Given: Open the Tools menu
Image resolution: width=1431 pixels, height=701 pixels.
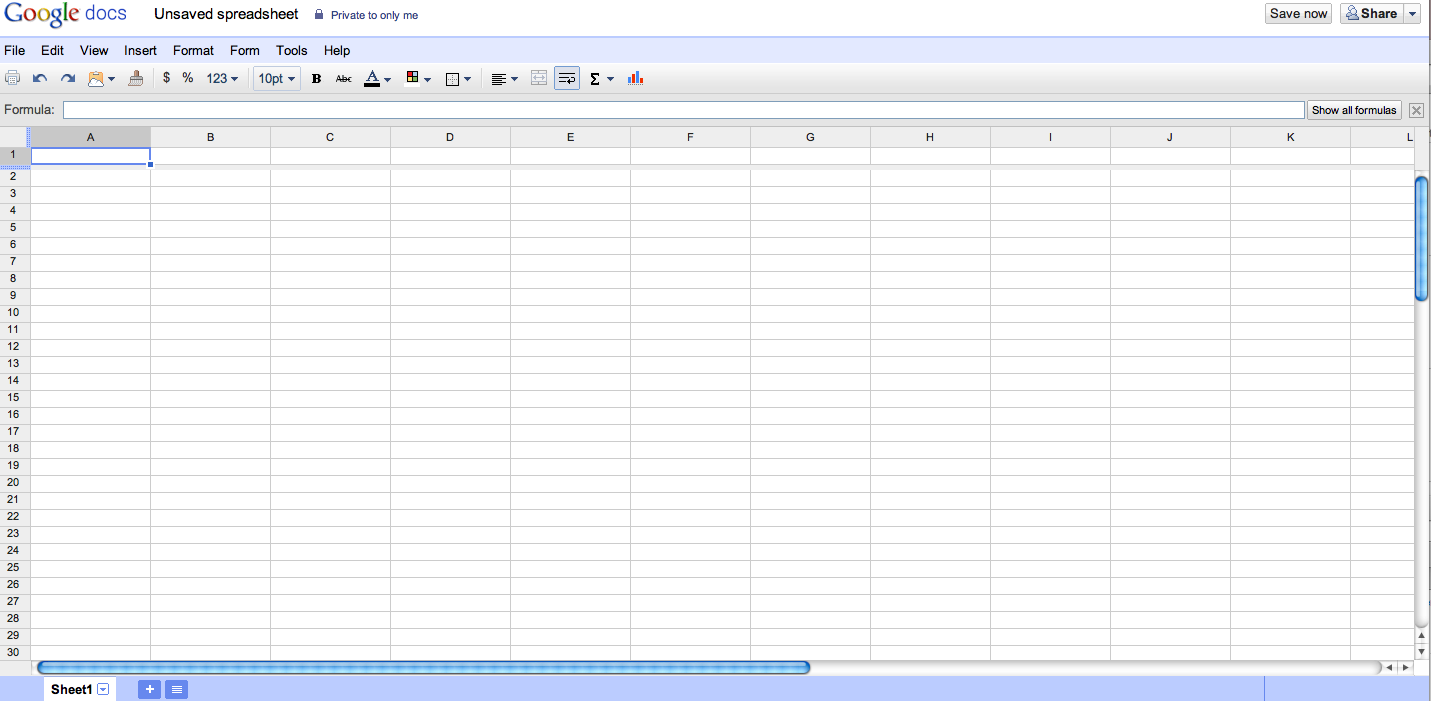Looking at the screenshot, I should pos(291,50).
